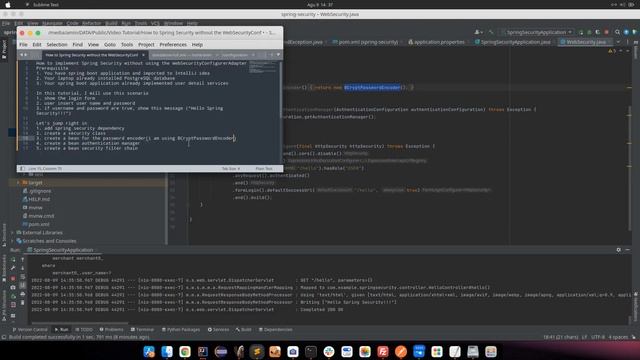Hide the Run tool window

click(628, 250)
